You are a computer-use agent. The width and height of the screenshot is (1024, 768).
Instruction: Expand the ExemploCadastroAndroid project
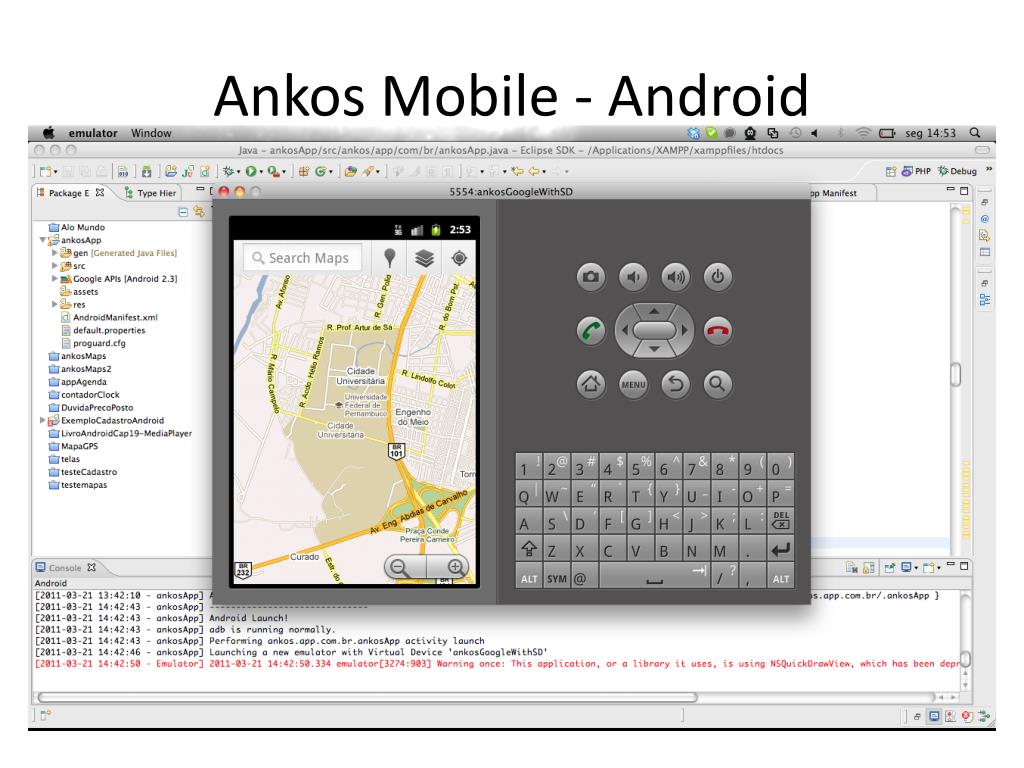42,421
